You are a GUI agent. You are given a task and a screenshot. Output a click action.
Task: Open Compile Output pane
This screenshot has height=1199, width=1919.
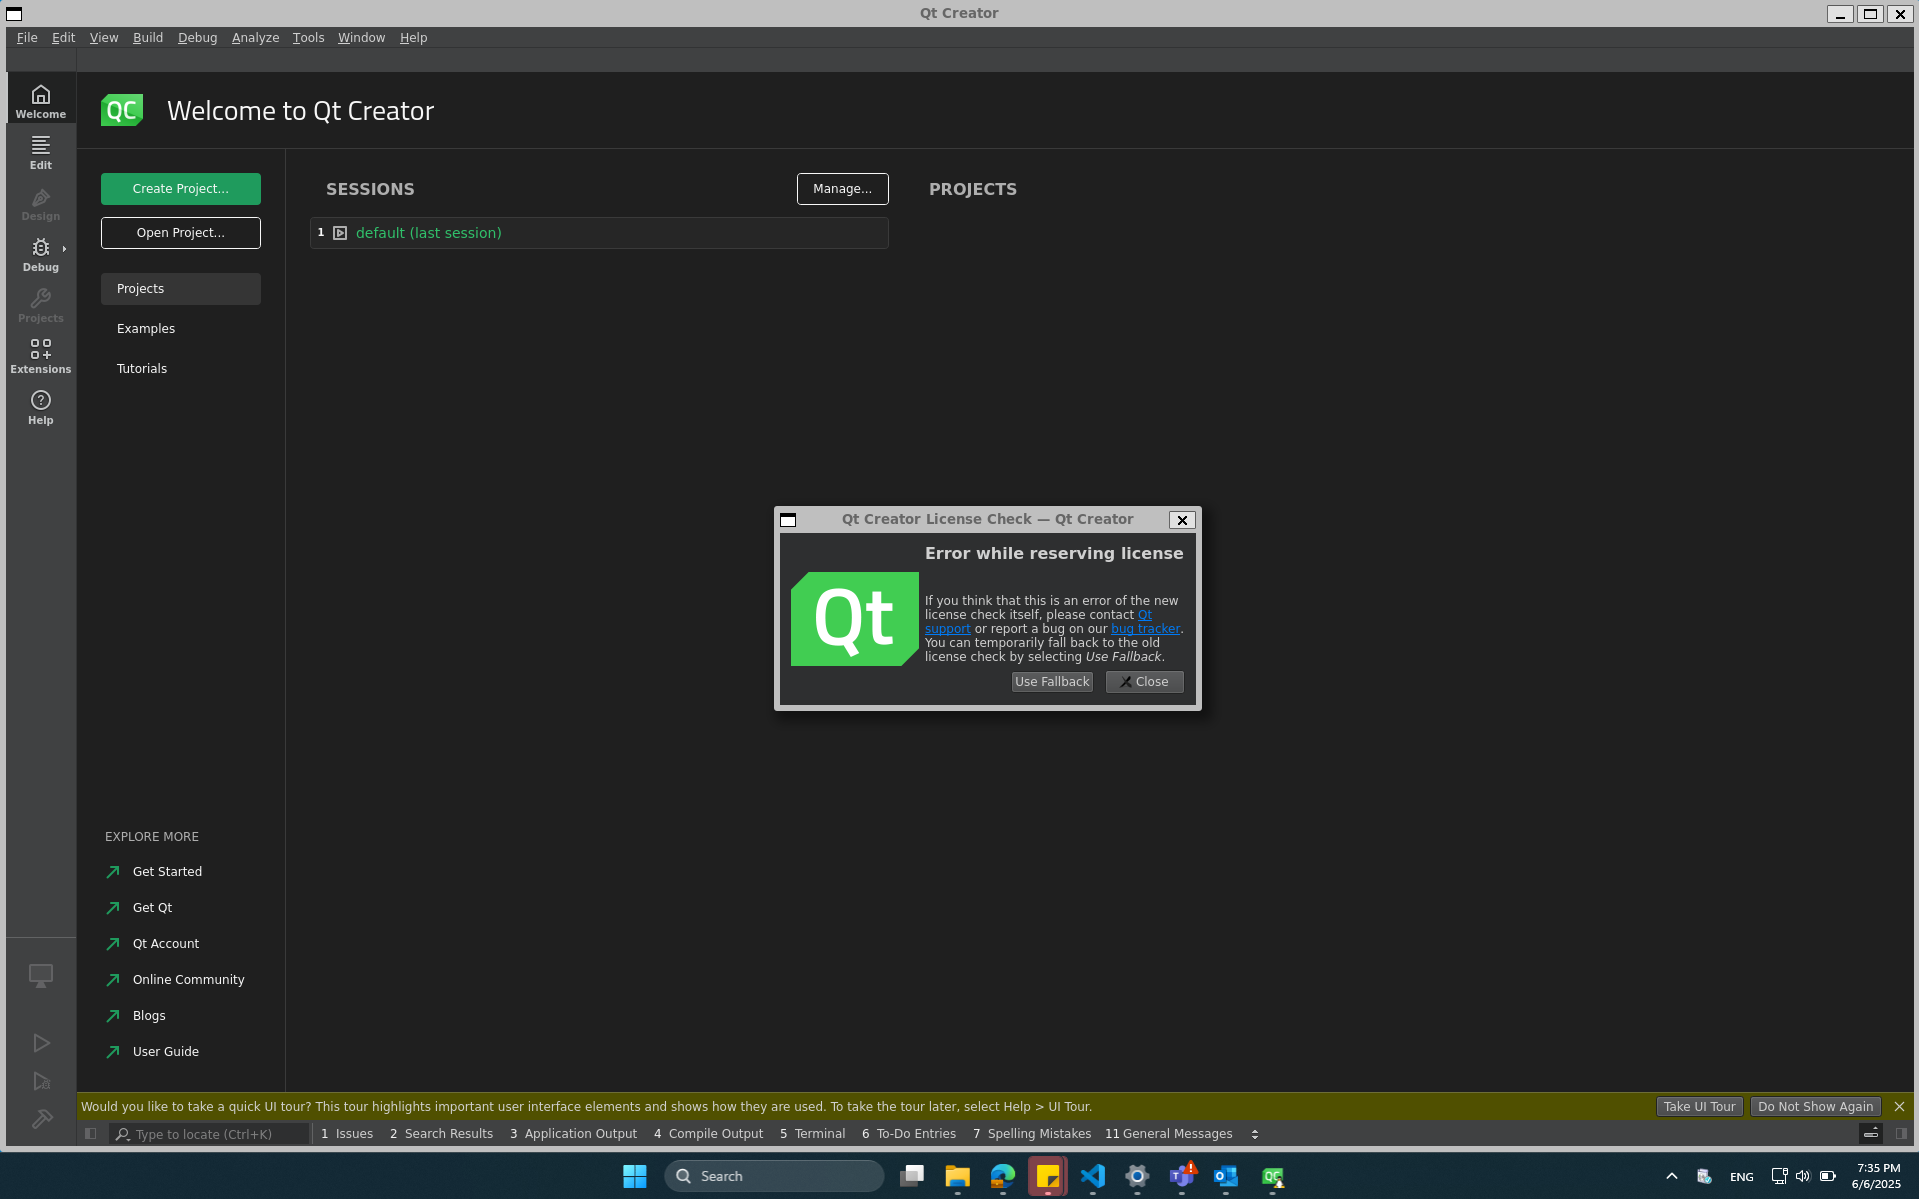click(x=708, y=1134)
